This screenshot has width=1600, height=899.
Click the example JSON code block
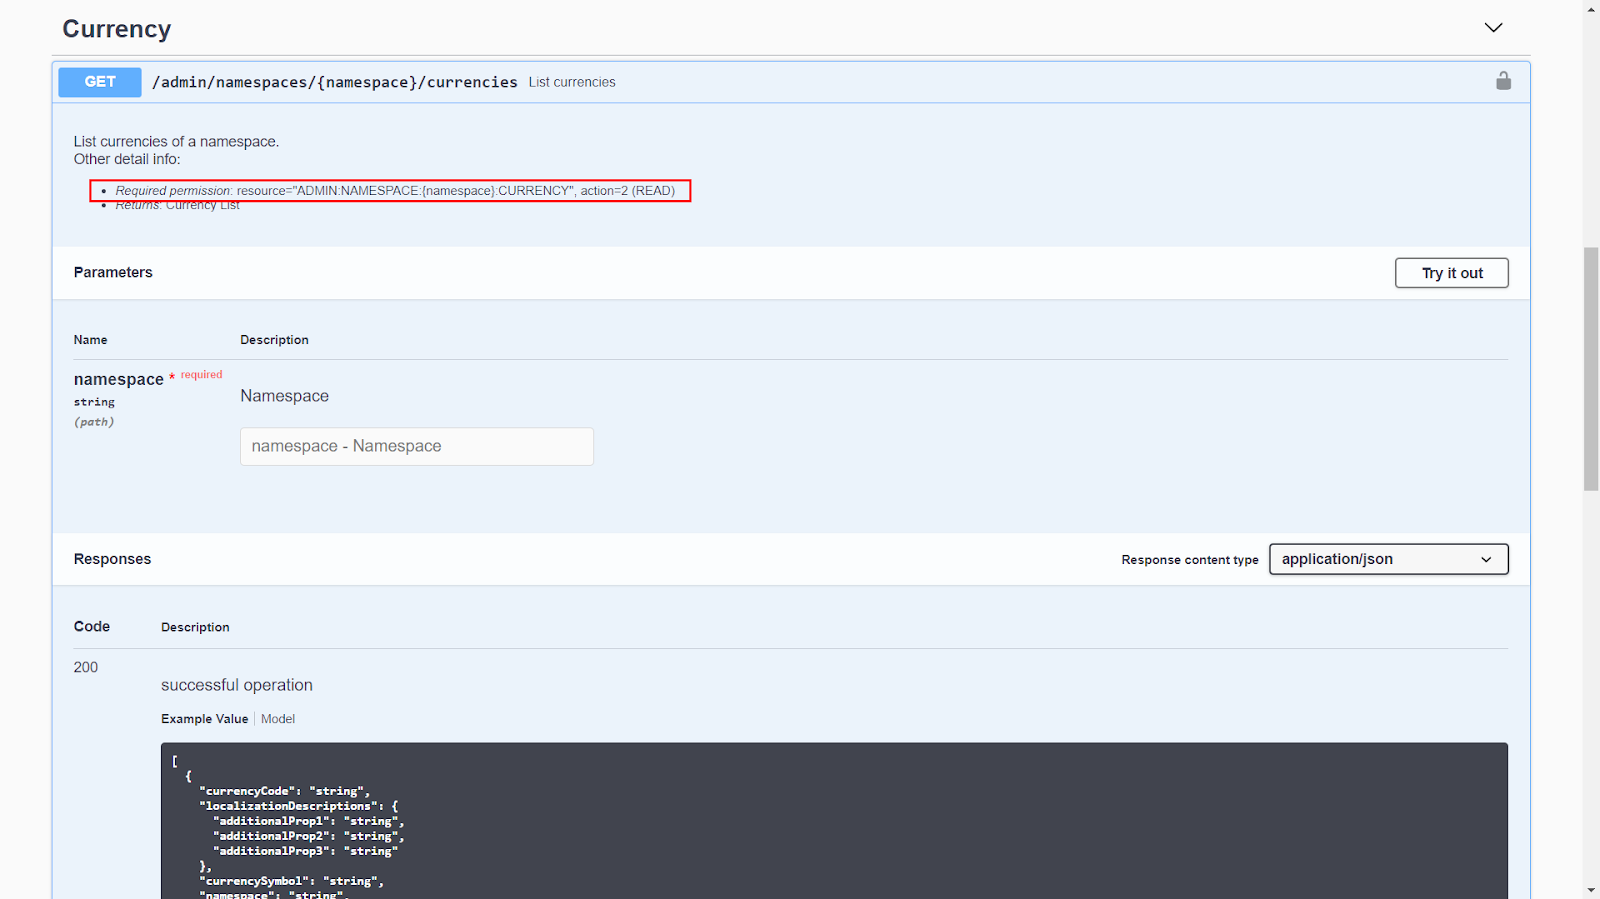(x=834, y=820)
